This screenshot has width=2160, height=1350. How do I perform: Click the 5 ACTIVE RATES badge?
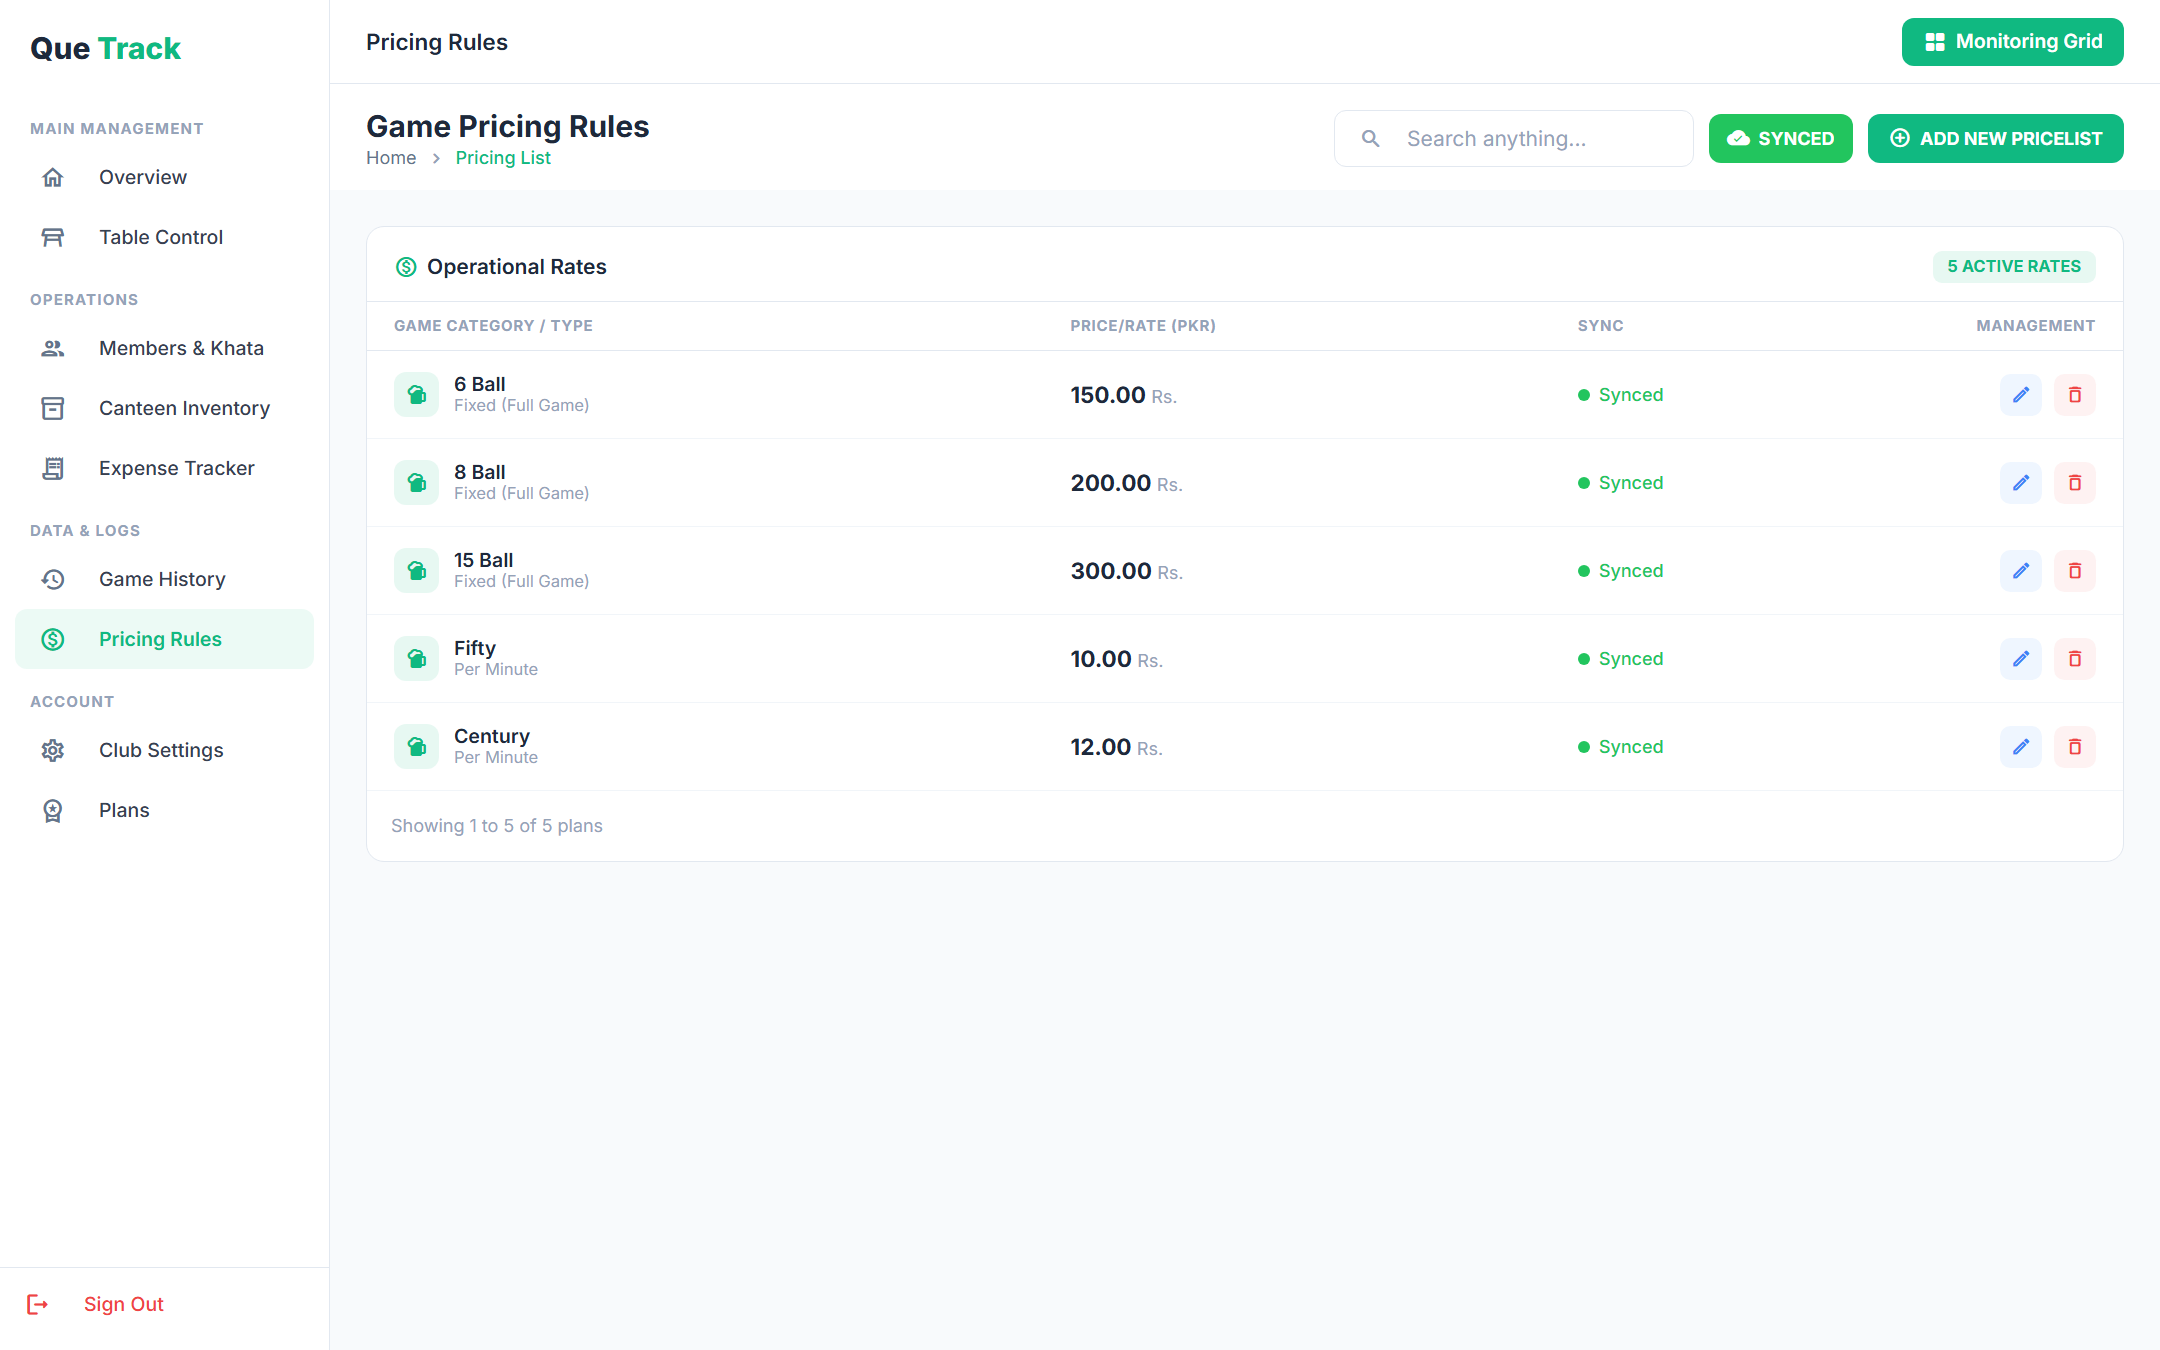pyautogui.click(x=2013, y=266)
